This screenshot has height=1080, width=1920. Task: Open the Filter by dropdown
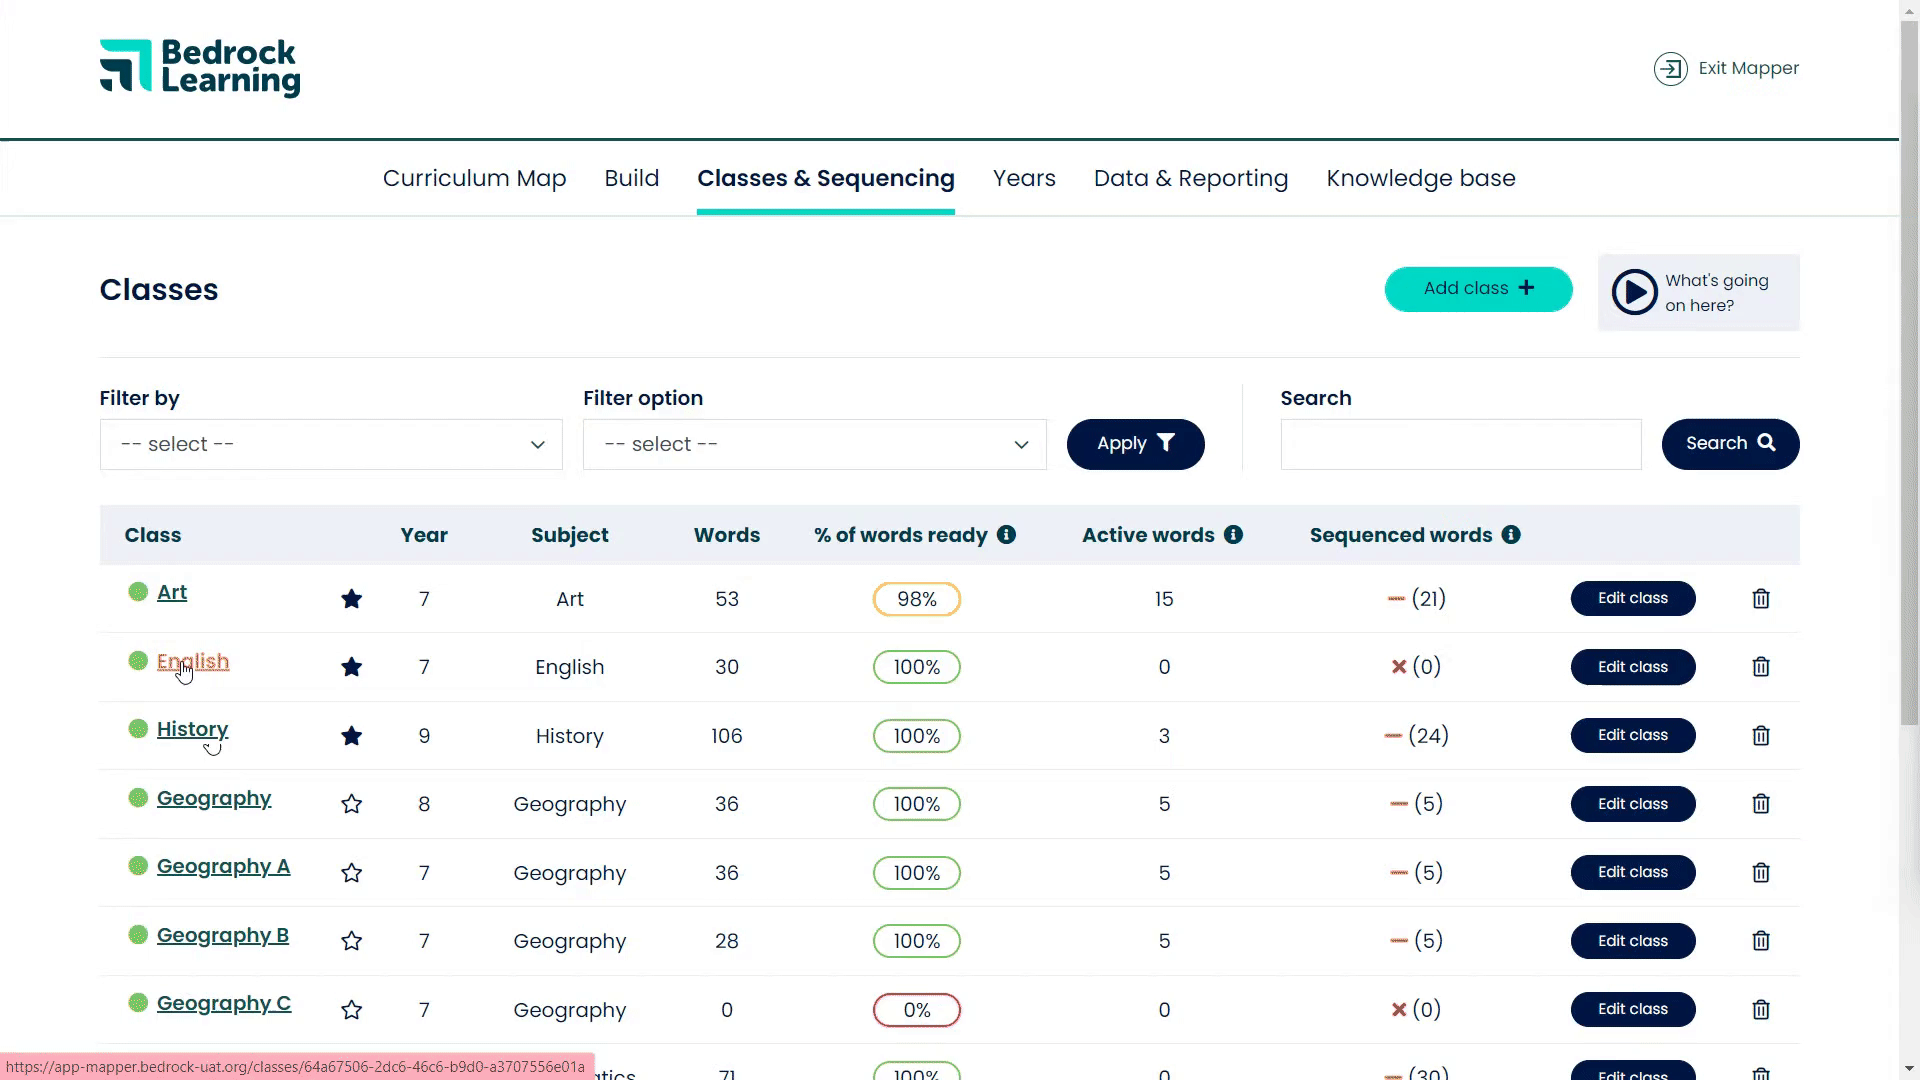[331, 445]
